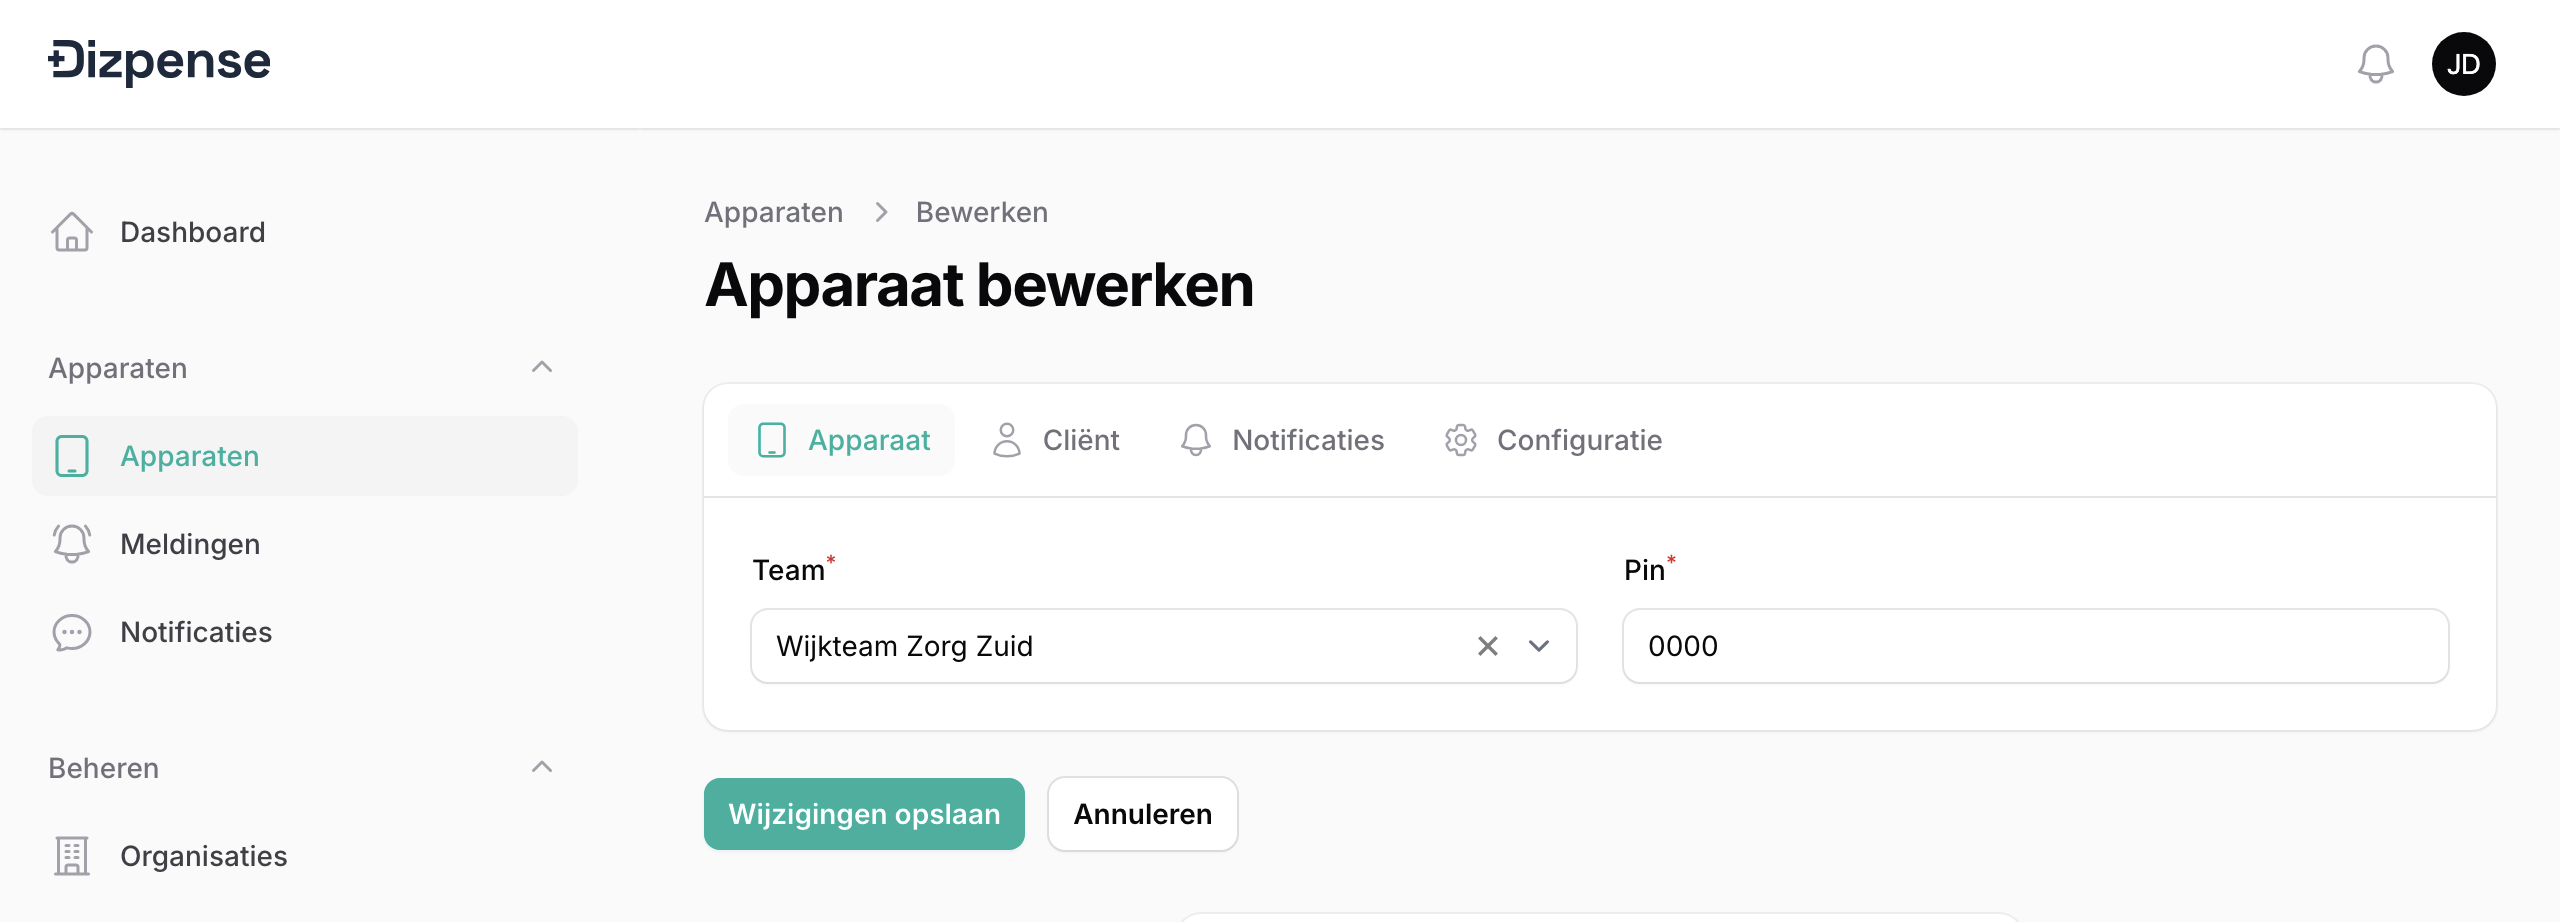The height and width of the screenshot is (922, 2560).
Task: Click the Dashboard home icon
Action: click(x=72, y=232)
